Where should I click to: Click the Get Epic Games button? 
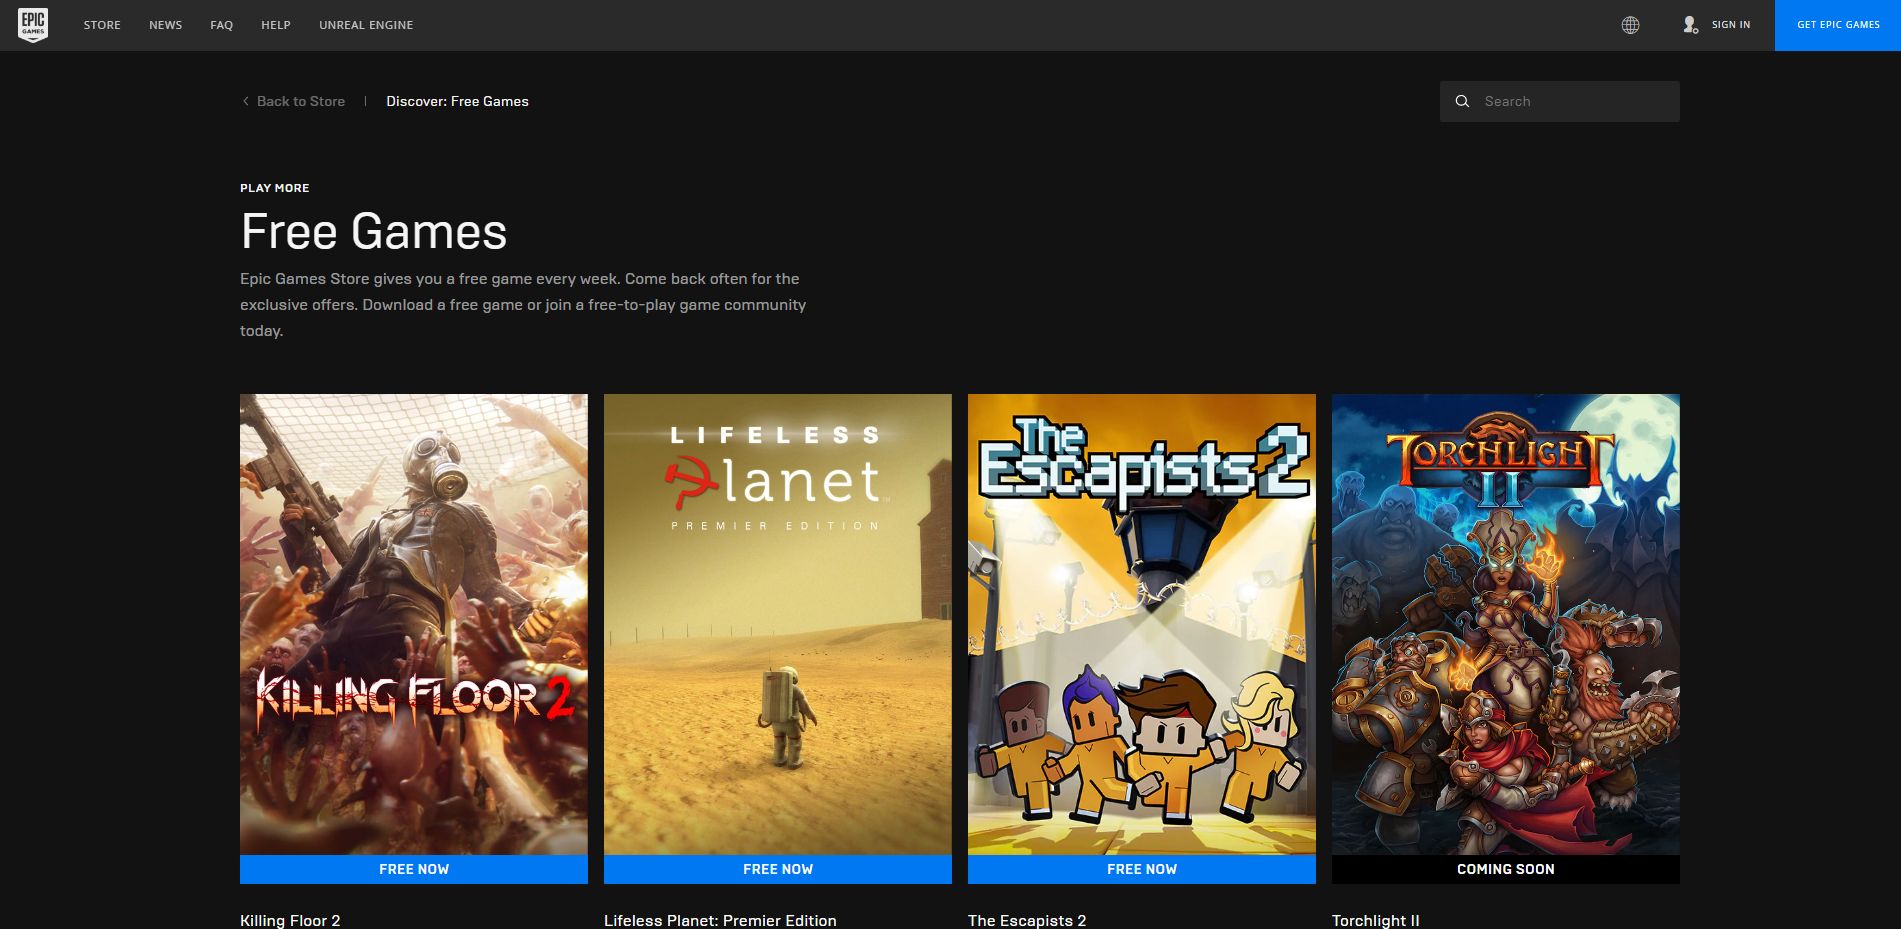pyautogui.click(x=1838, y=25)
